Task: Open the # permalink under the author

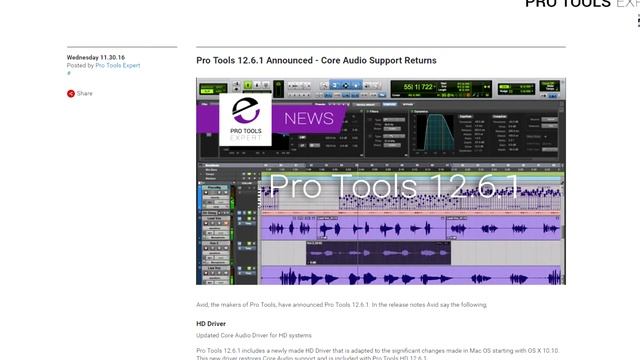Action: pos(69,73)
